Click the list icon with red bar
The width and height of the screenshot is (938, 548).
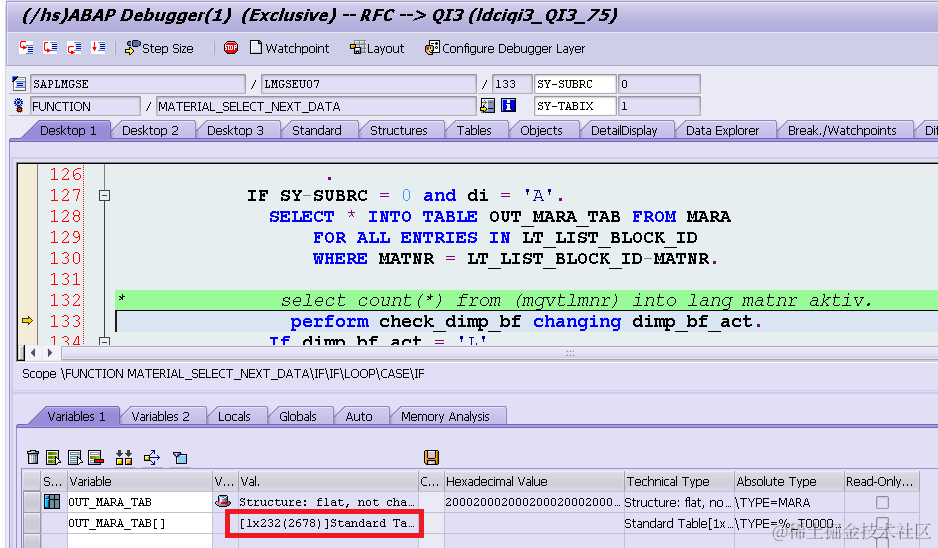96,458
